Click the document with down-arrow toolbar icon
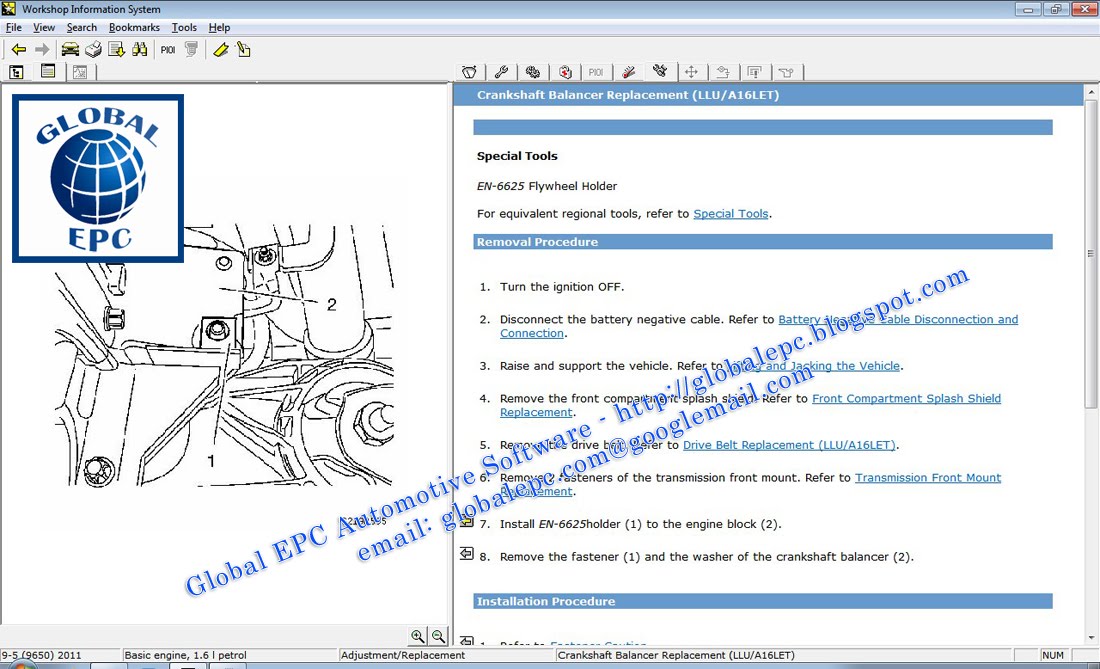This screenshot has width=1100, height=669. pyautogui.click(x=116, y=50)
